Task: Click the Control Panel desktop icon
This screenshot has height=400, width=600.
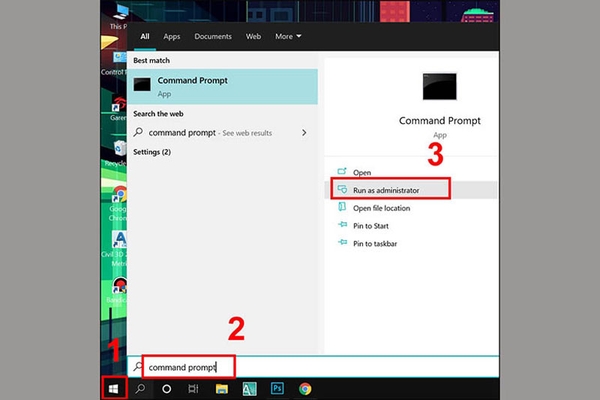Action: click(114, 63)
